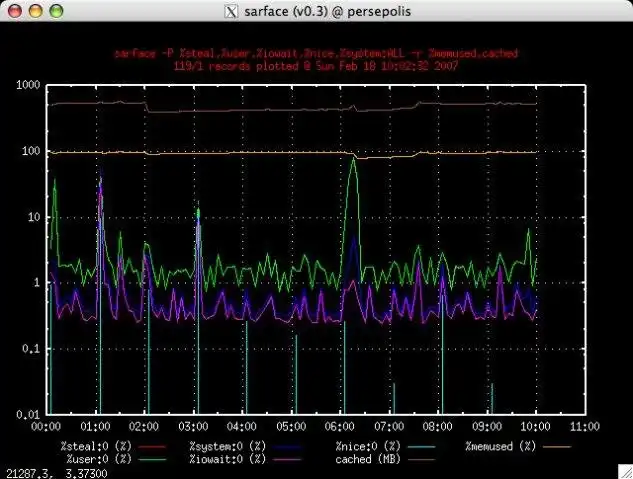Screen dimensions: 633x479
Task: Click the 0.1 label on the y-axis
Action: (31, 349)
